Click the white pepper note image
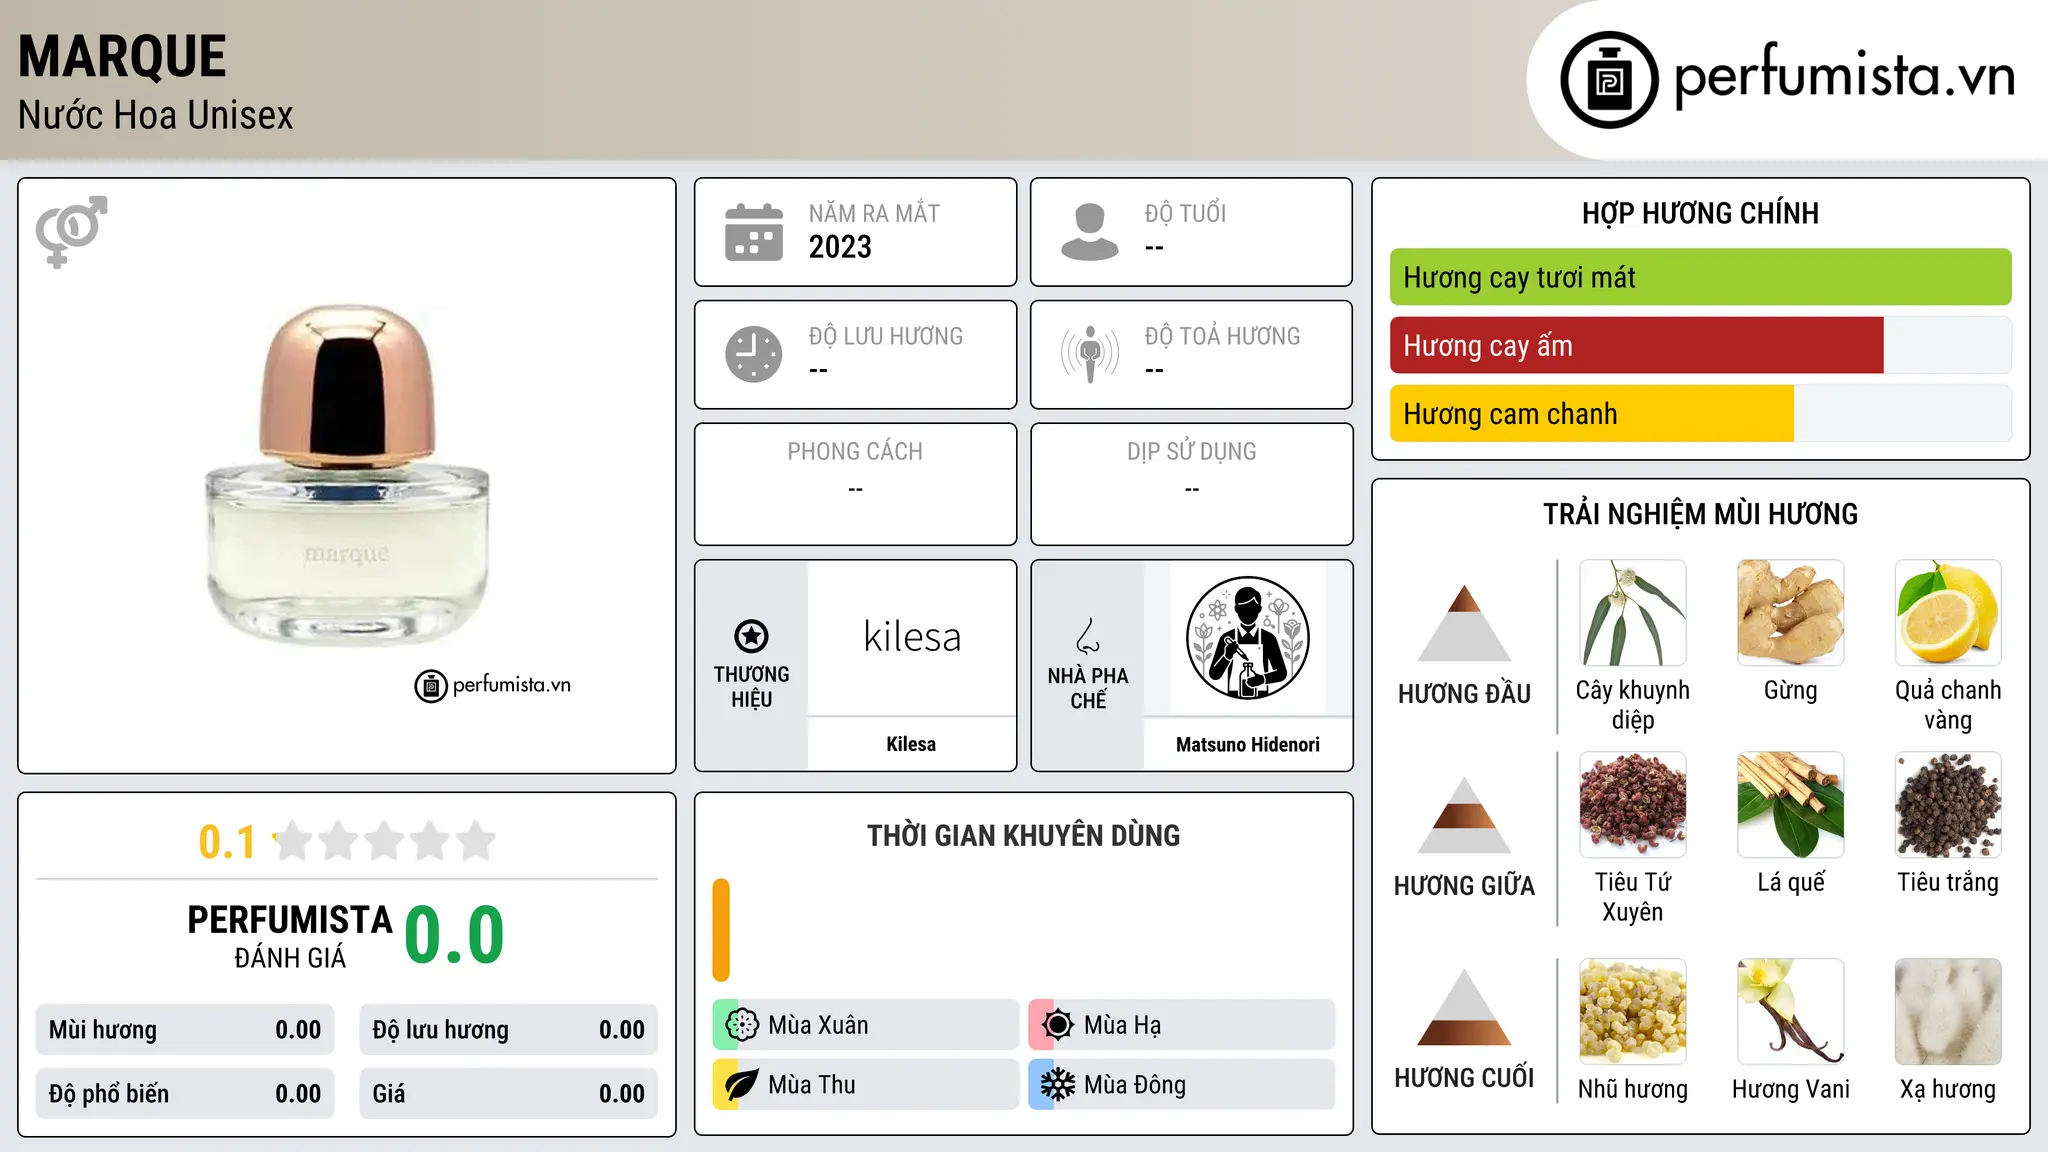The width and height of the screenshot is (2048, 1152). tap(1948, 805)
